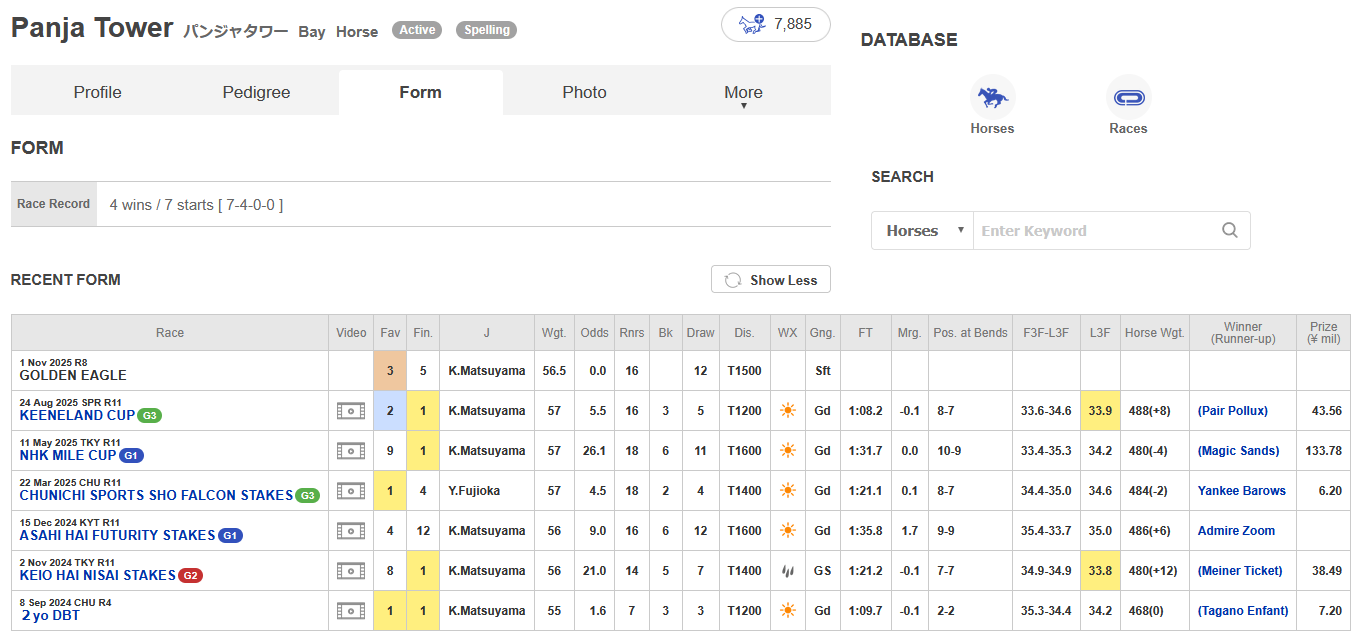Click the search magnifier icon
Image resolution: width=1366 pixels, height=641 pixels.
[x=1230, y=230]
